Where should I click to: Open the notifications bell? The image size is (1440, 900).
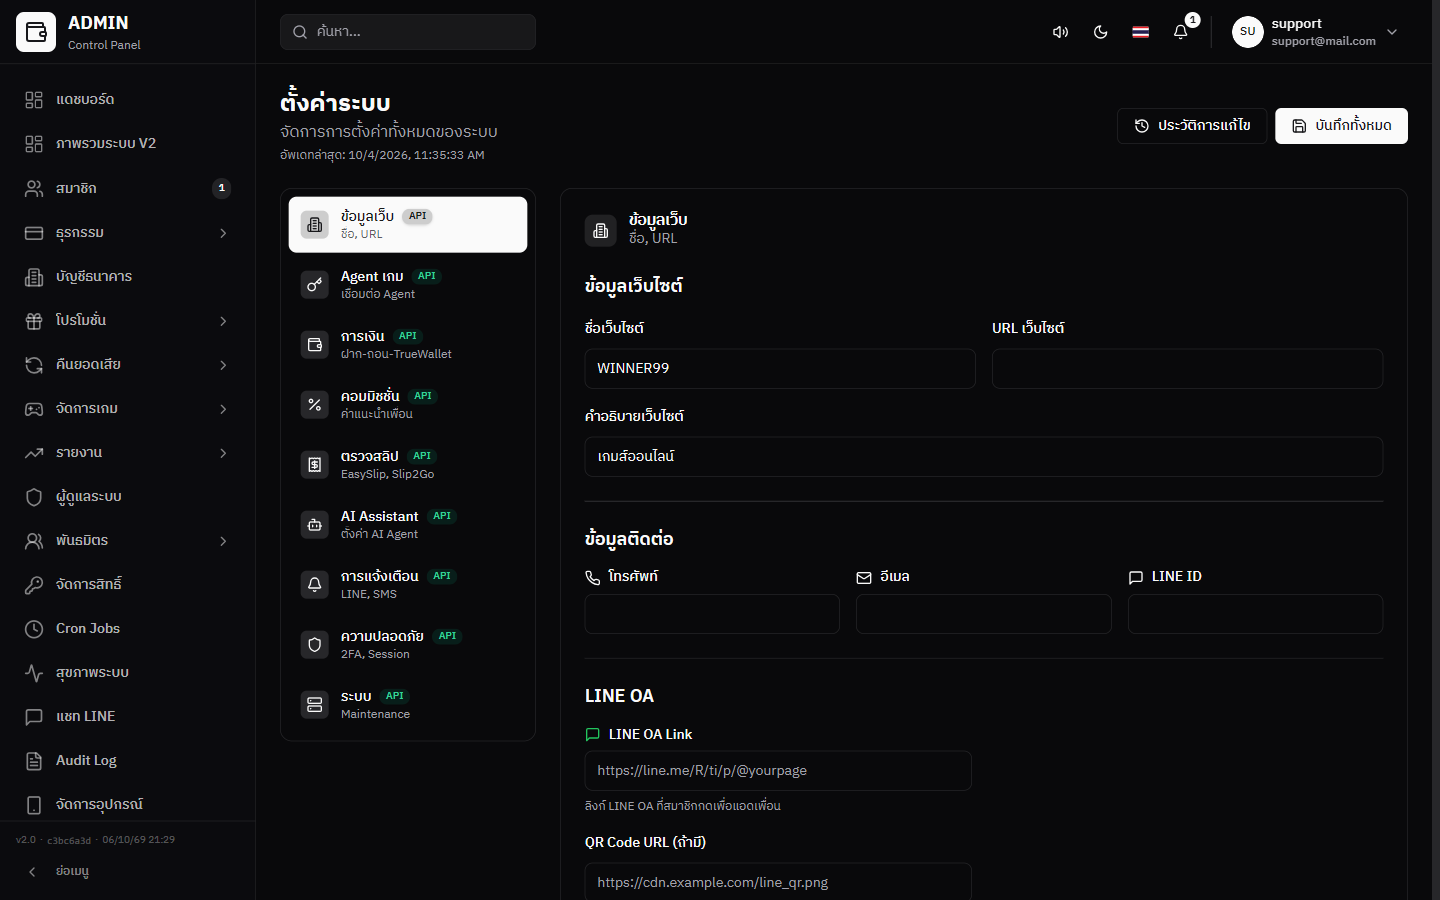[1180, 32]
